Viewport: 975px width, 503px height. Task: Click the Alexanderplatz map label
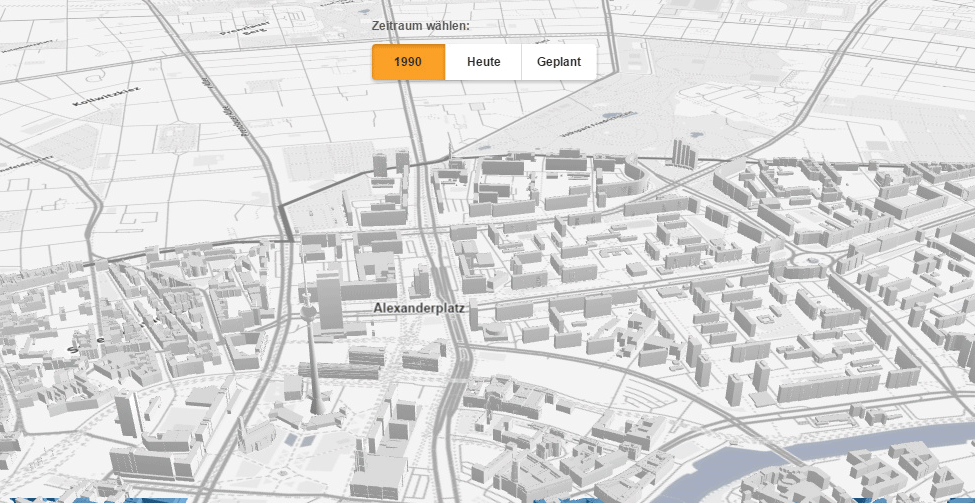(420, 309)
